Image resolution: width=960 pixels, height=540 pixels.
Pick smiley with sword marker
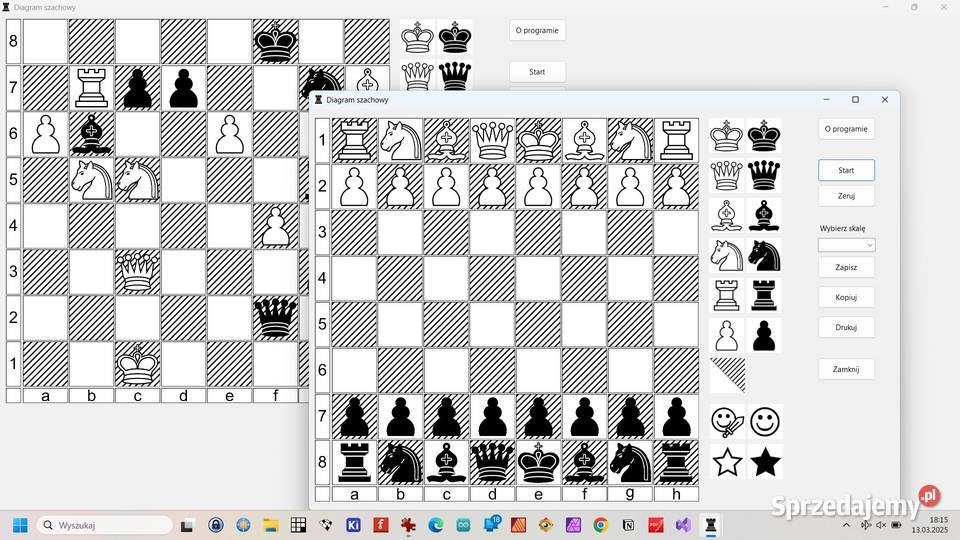click(x=727, y=422)
